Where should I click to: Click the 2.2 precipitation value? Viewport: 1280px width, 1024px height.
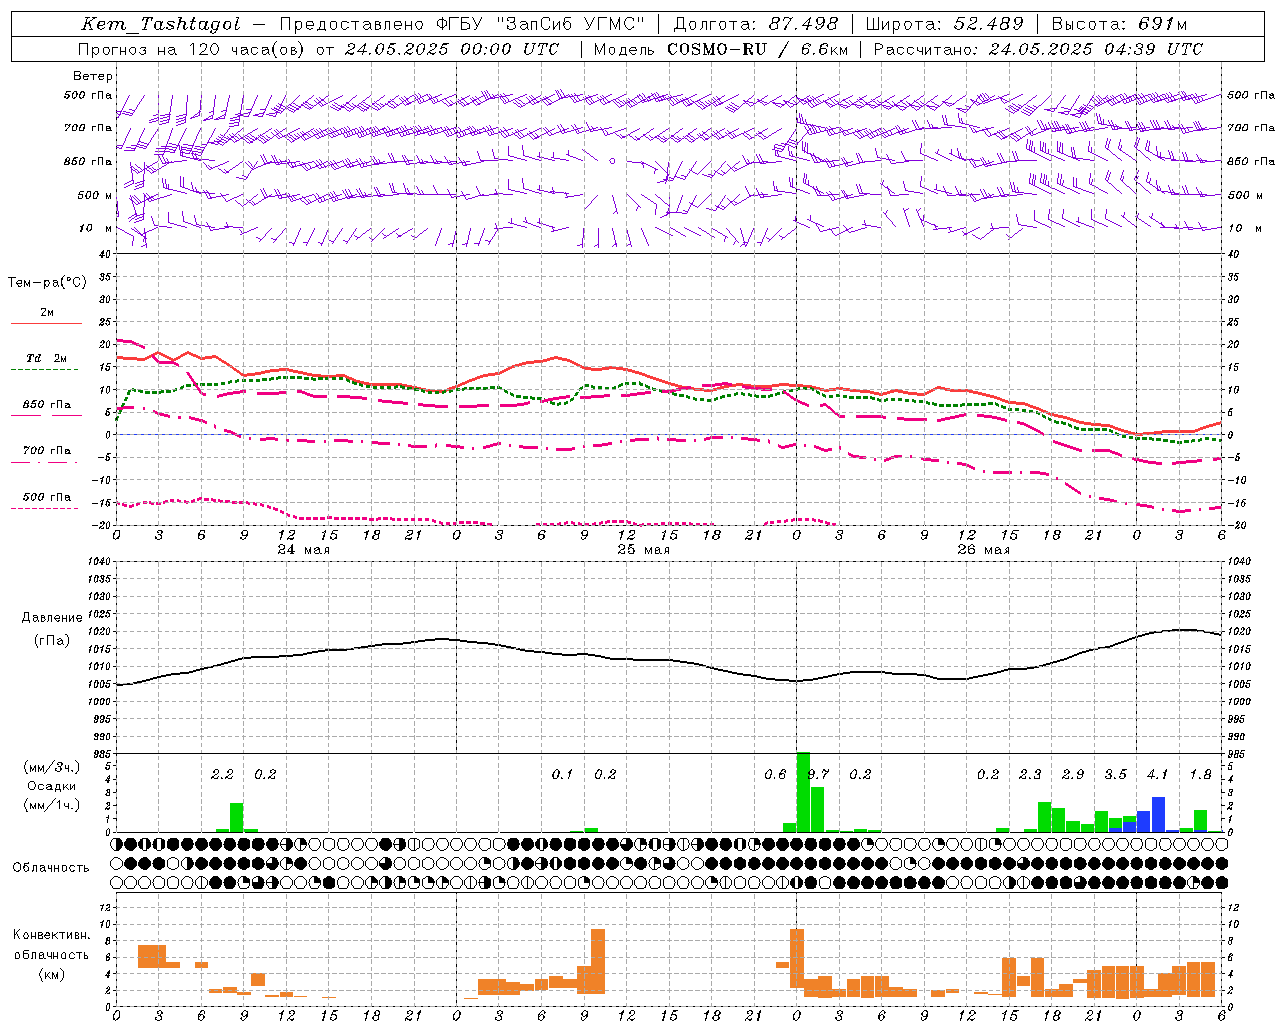pyautogui.click(x=222, y=774)
